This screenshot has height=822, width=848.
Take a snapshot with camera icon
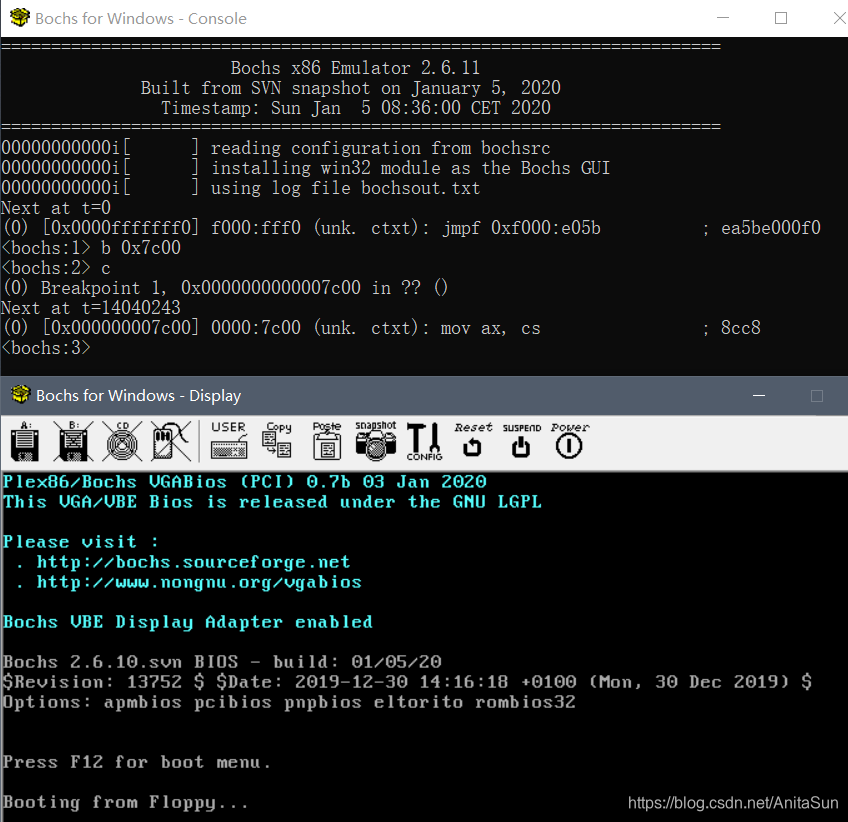(x=376, y=440)
